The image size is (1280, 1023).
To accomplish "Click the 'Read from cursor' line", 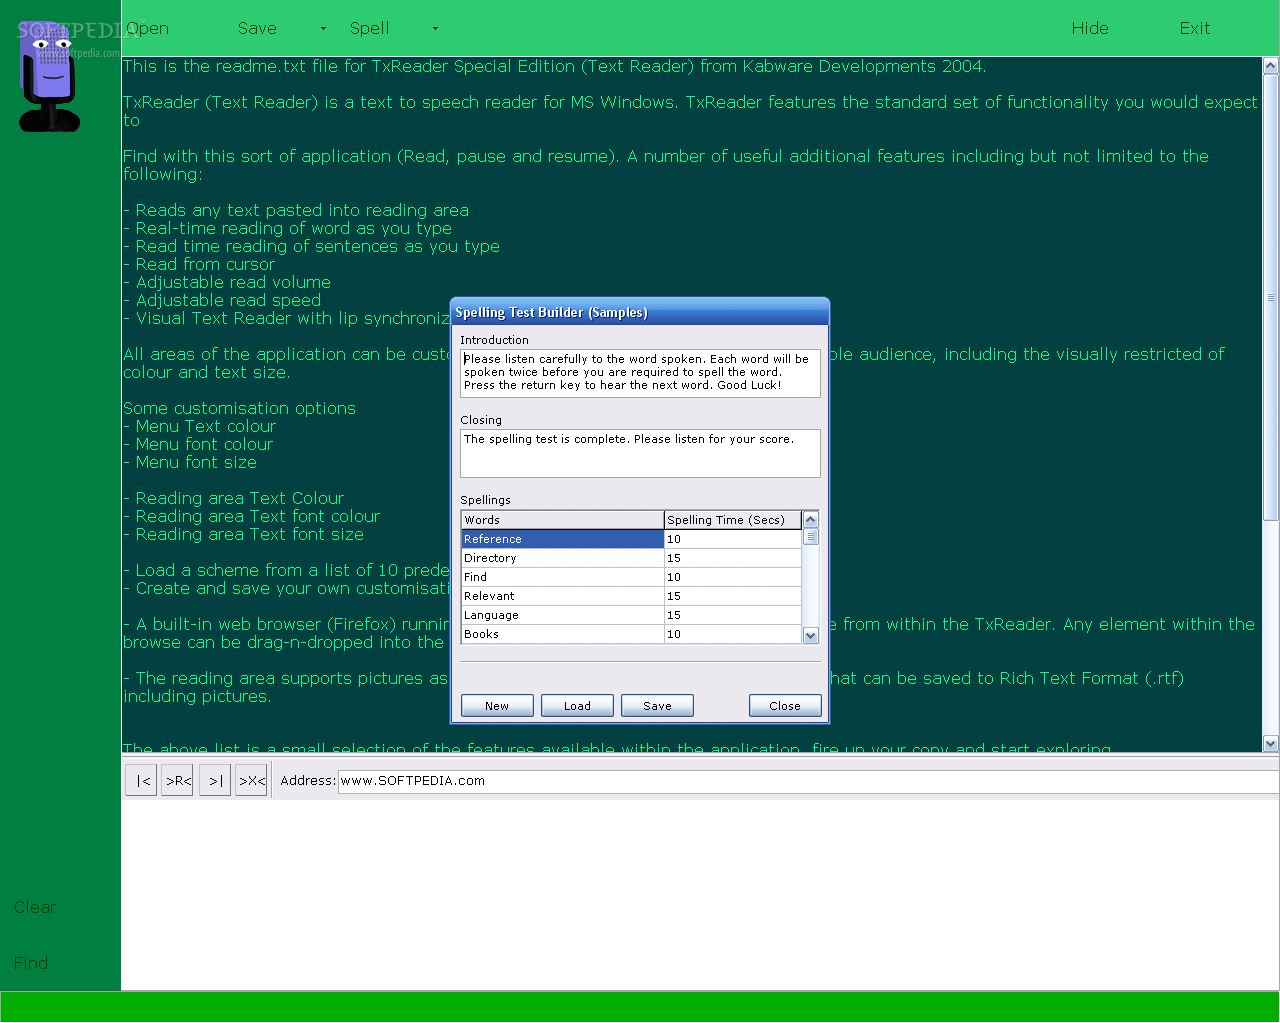I will (x=199, y=264).
